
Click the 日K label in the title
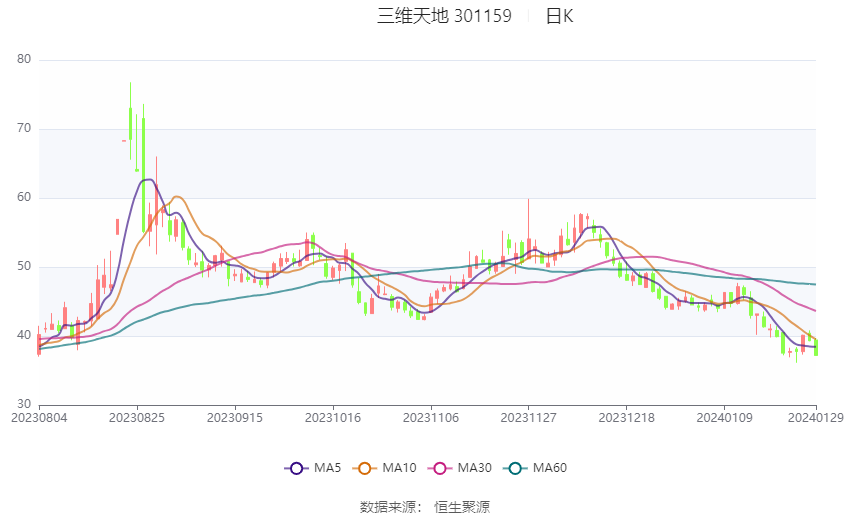559,16
